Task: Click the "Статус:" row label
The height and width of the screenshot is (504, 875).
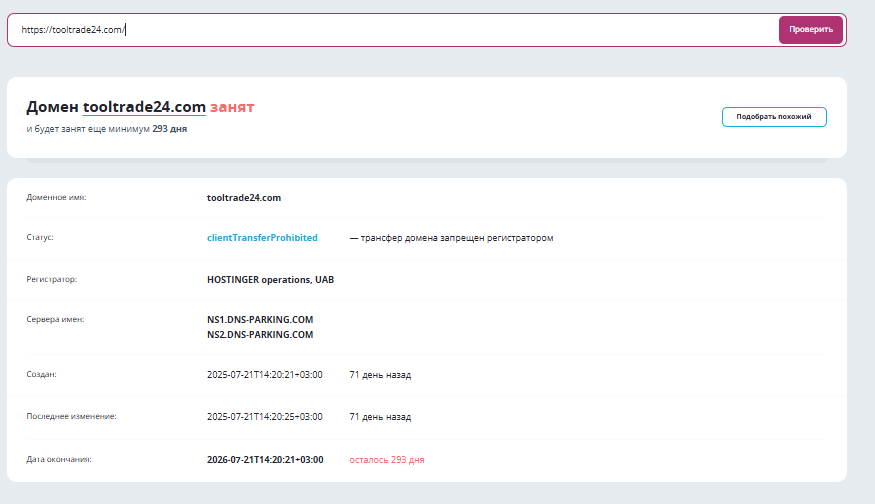Action: click(40, 238)
